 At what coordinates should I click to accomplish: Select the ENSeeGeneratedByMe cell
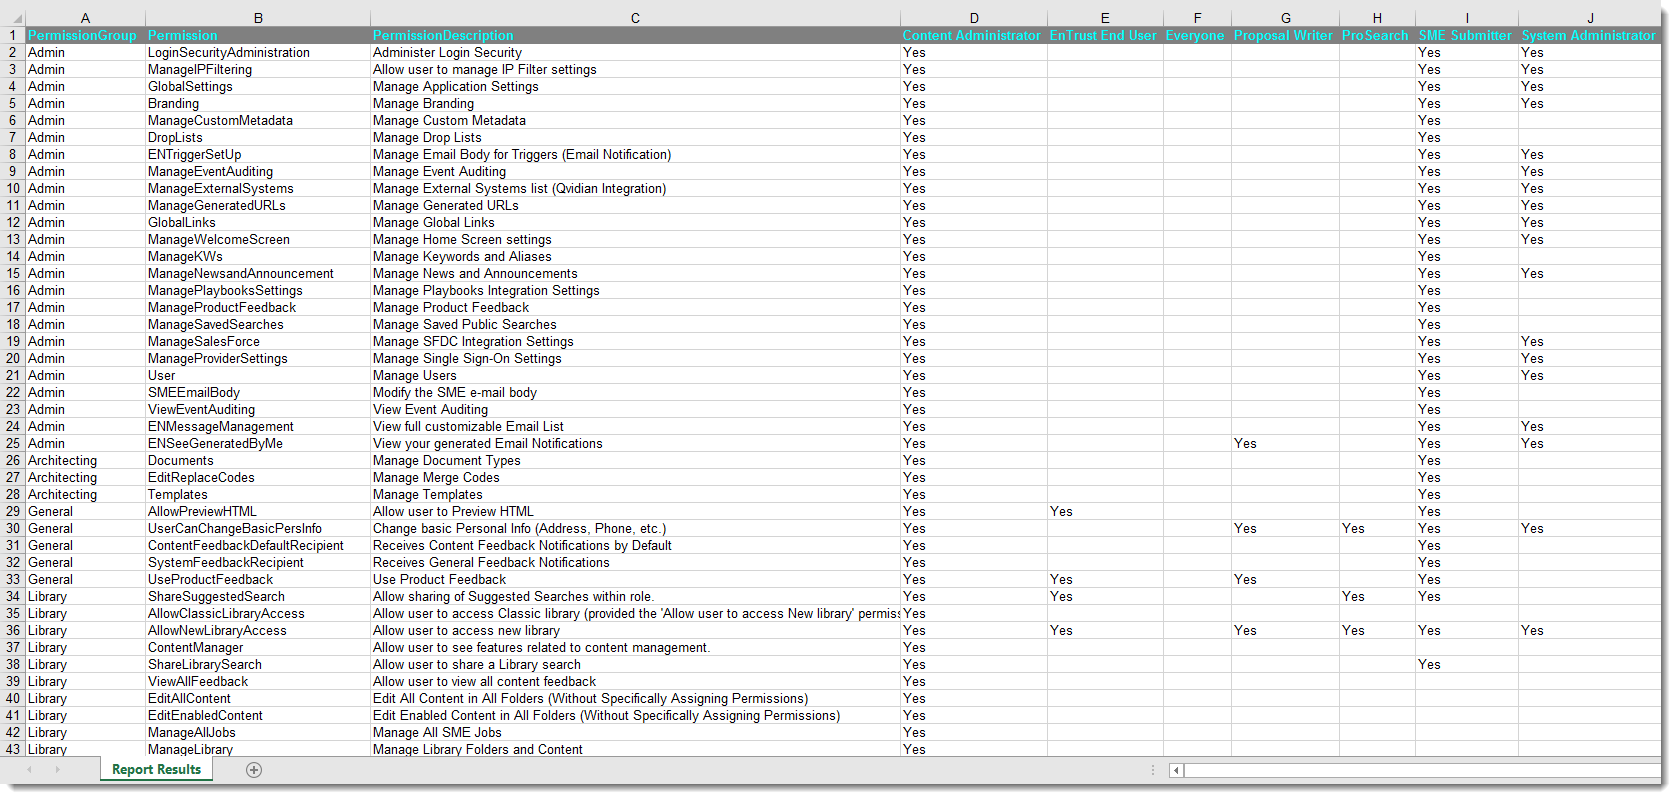point(258,443)
